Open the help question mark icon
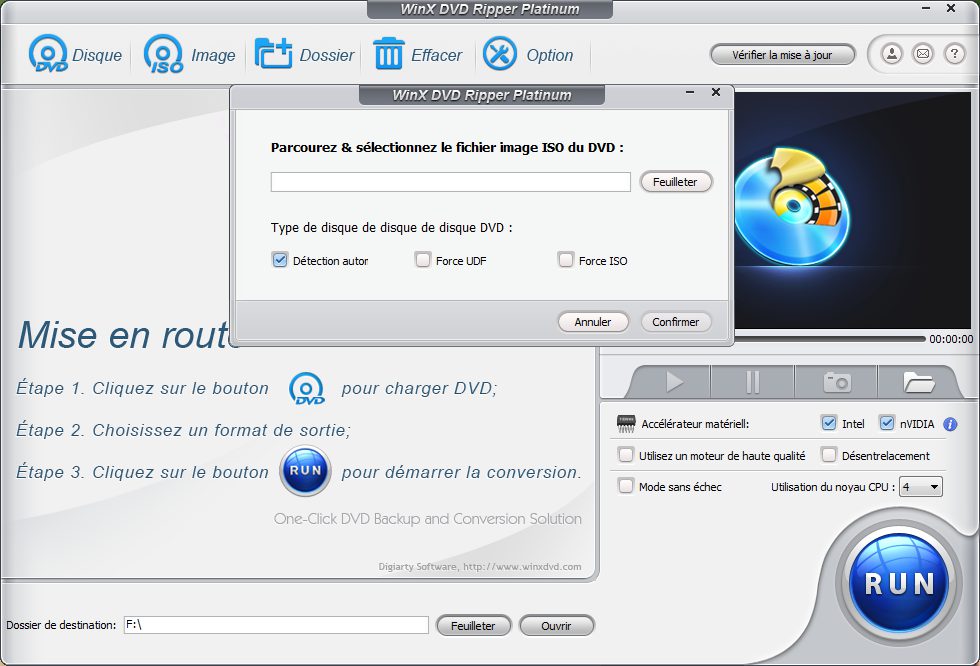980x666 pixels. (x=954, y=54)
